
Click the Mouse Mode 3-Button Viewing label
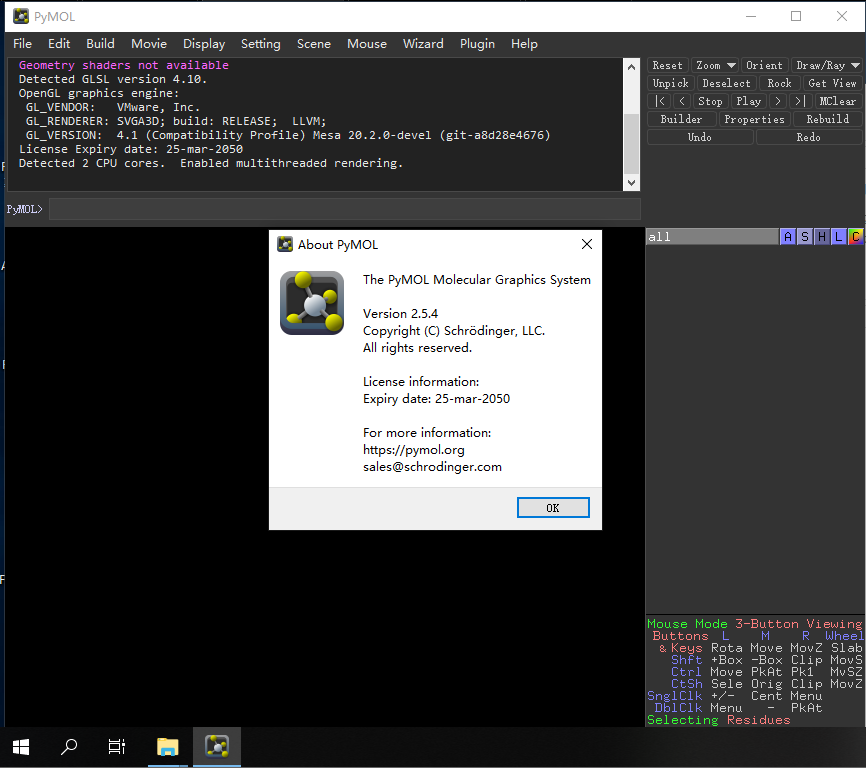pos(754,624)
